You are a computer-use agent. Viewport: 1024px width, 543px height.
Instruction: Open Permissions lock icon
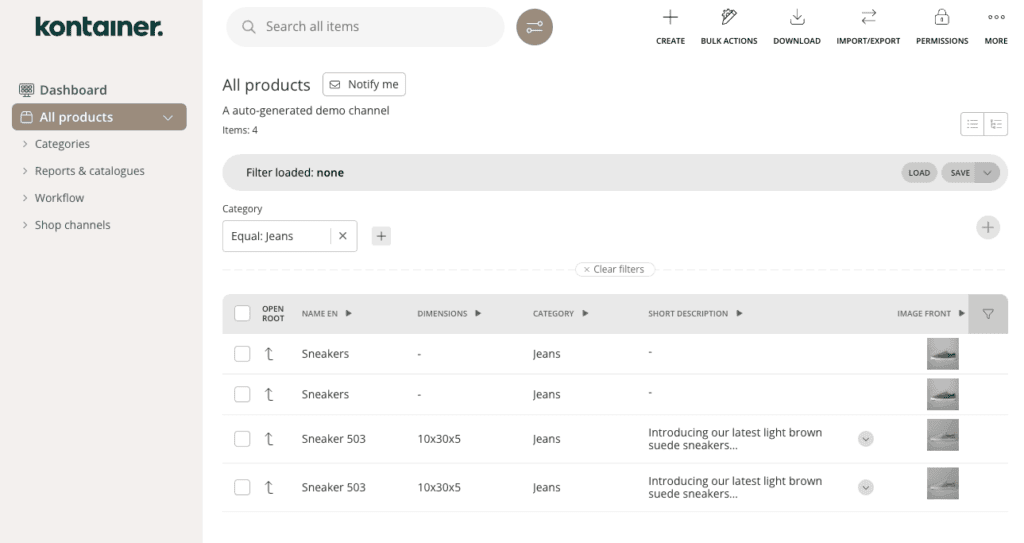(x=941, y=18)
